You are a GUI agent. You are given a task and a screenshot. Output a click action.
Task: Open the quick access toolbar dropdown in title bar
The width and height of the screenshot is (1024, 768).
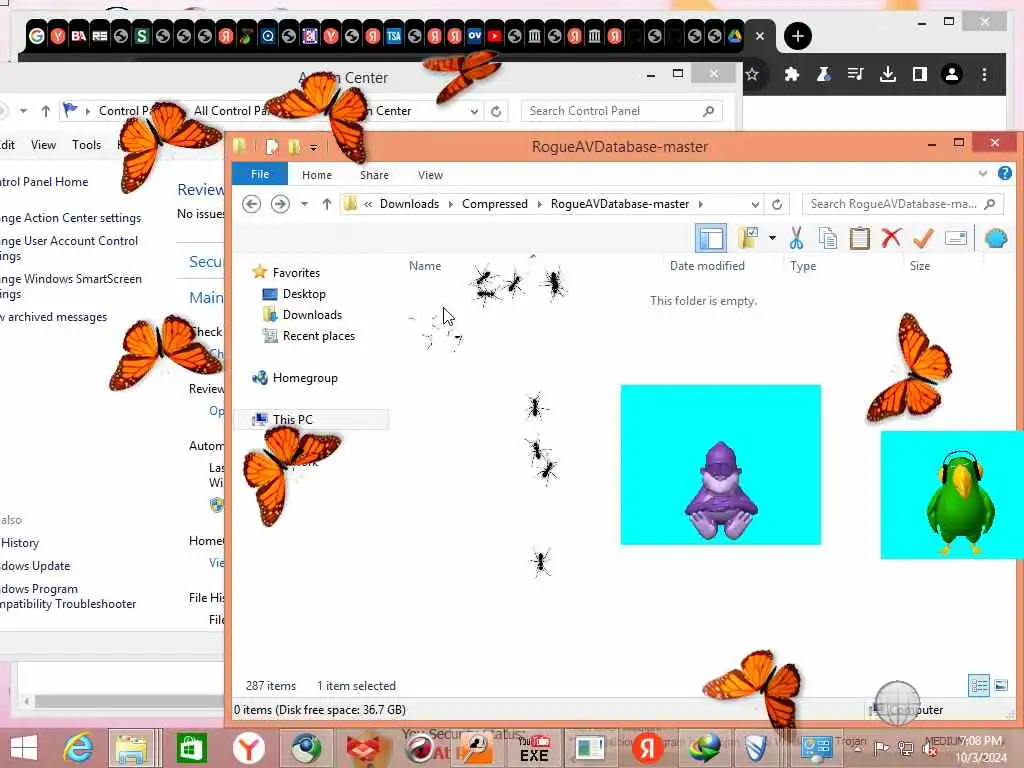(313, 148)
